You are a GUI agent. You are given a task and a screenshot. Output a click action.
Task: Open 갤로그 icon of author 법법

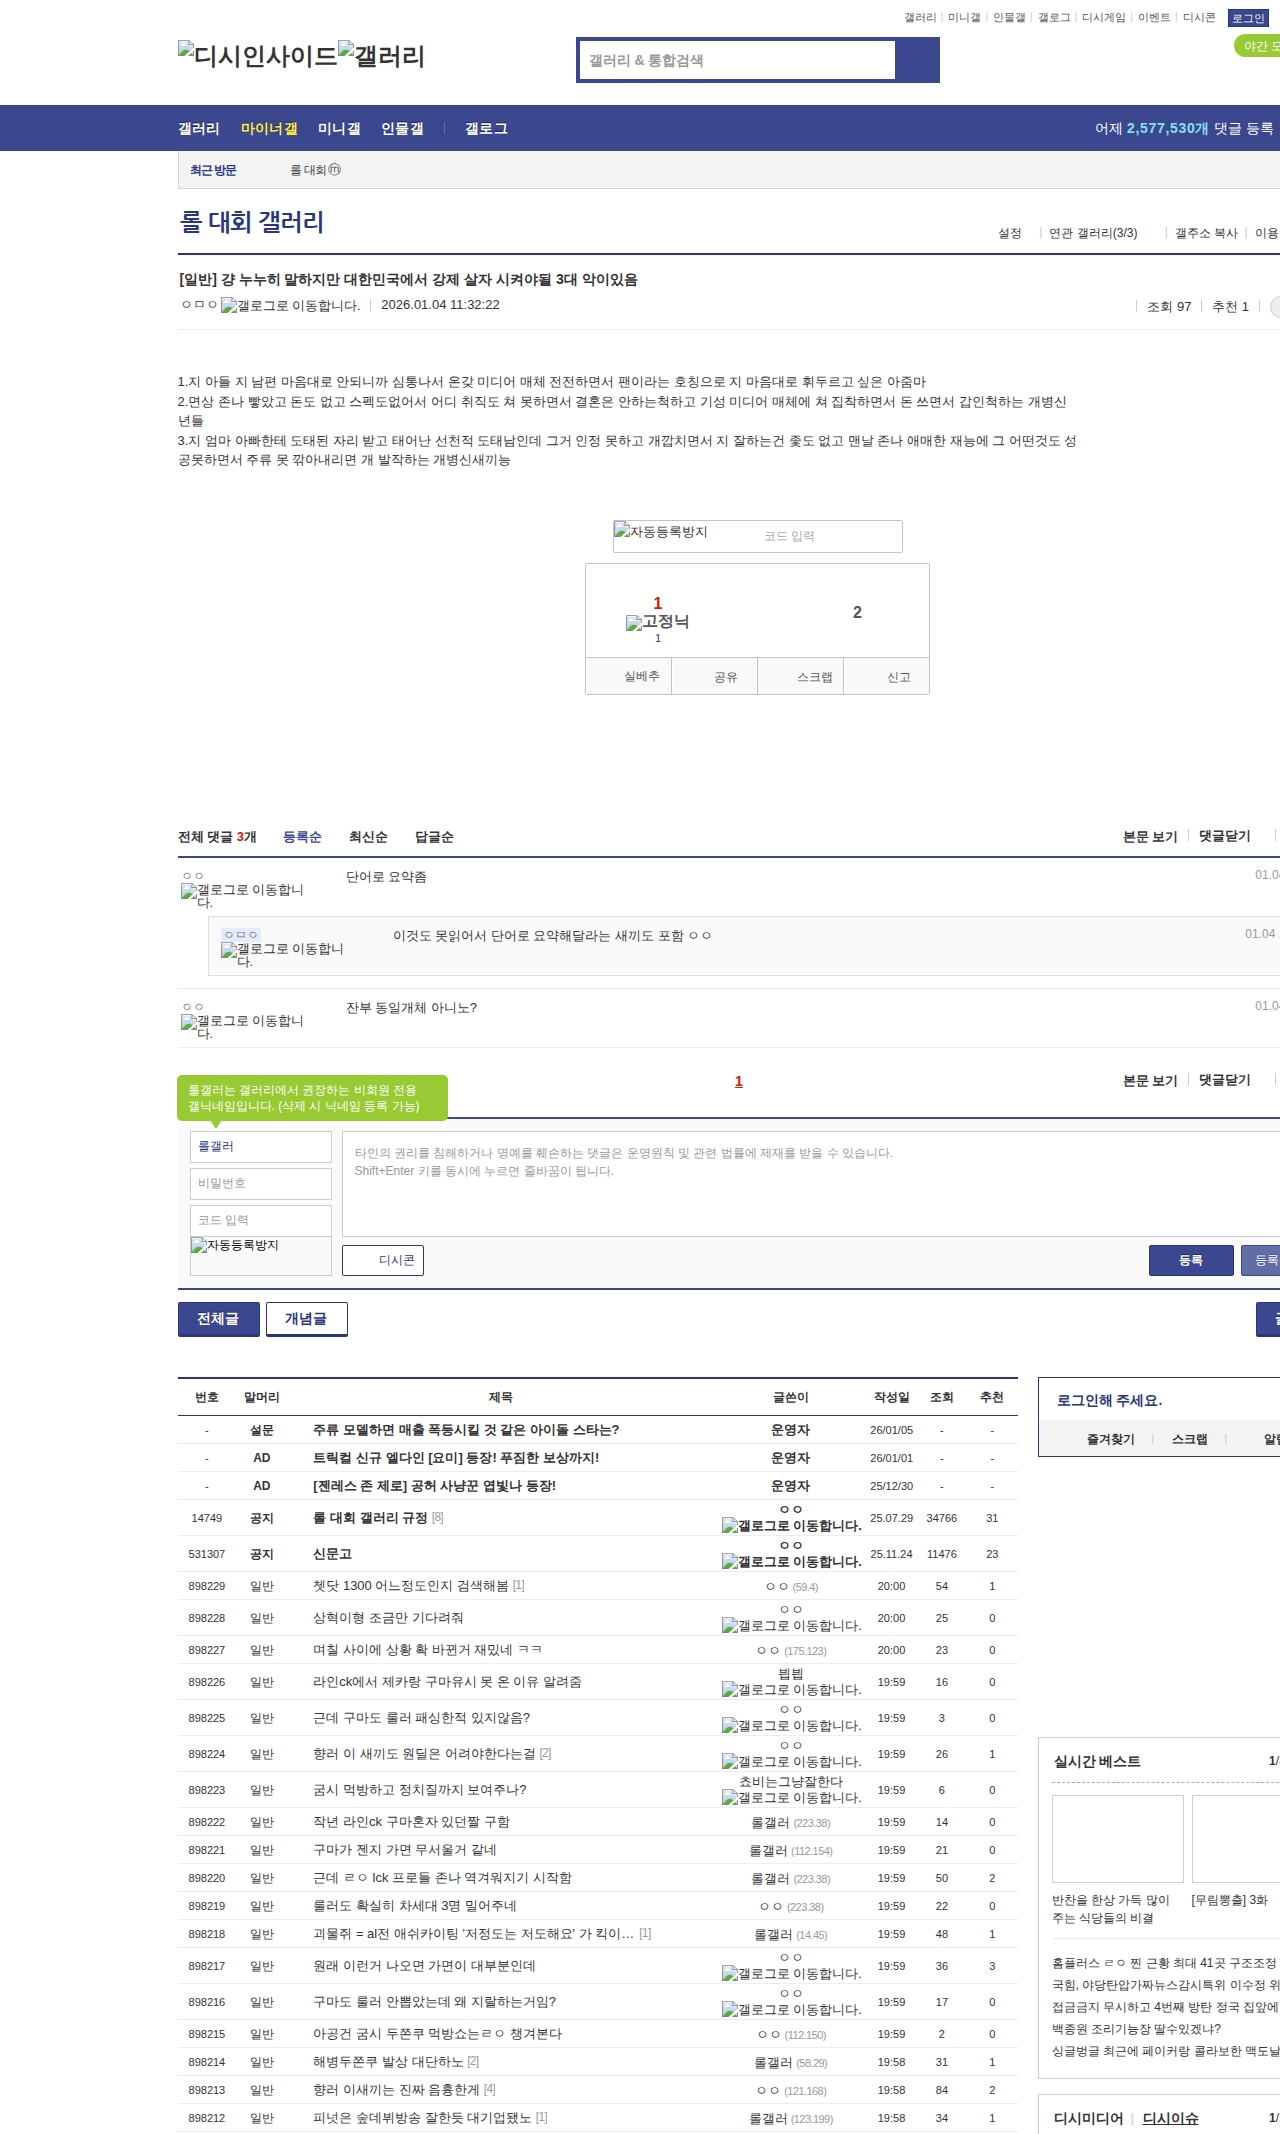point(790,1690)
